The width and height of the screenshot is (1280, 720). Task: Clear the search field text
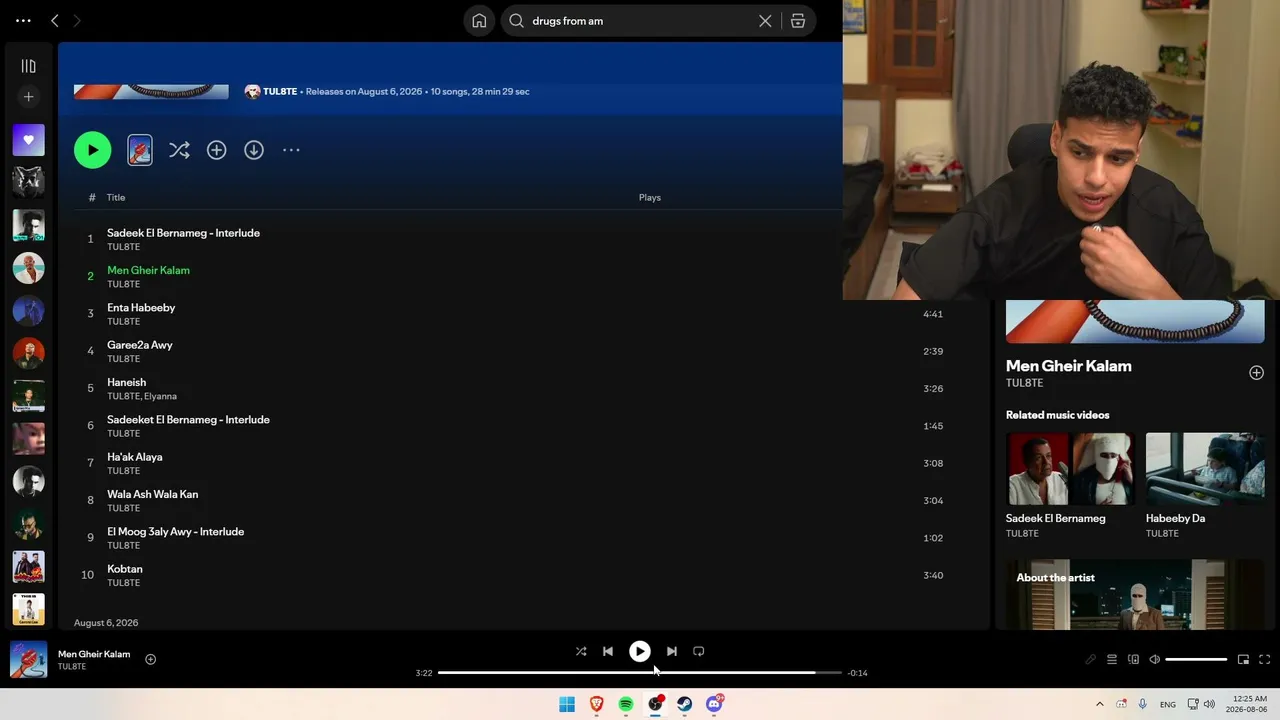pos(765,21)
